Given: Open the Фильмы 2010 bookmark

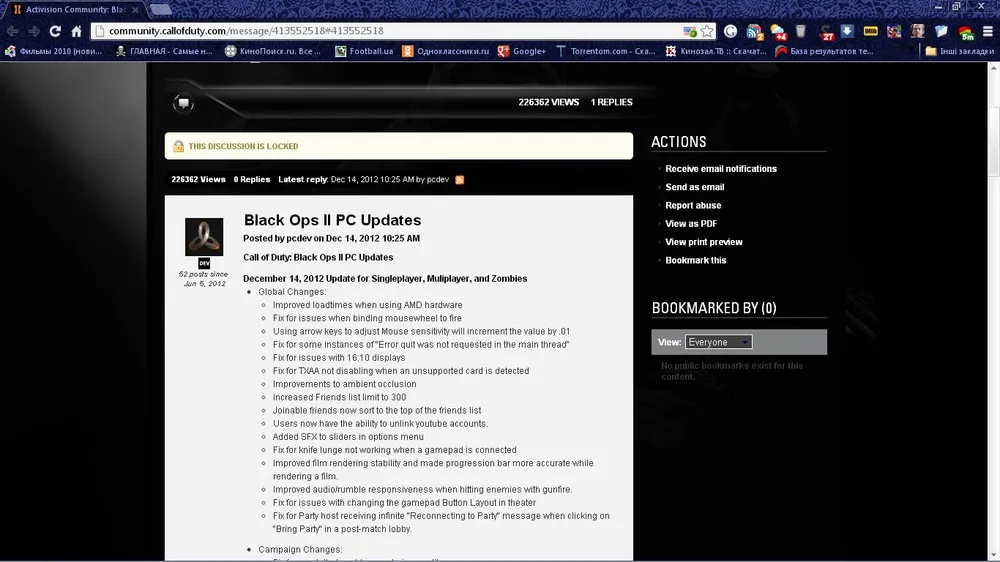Looking at the screenshot, I should [x=54, y=51].
